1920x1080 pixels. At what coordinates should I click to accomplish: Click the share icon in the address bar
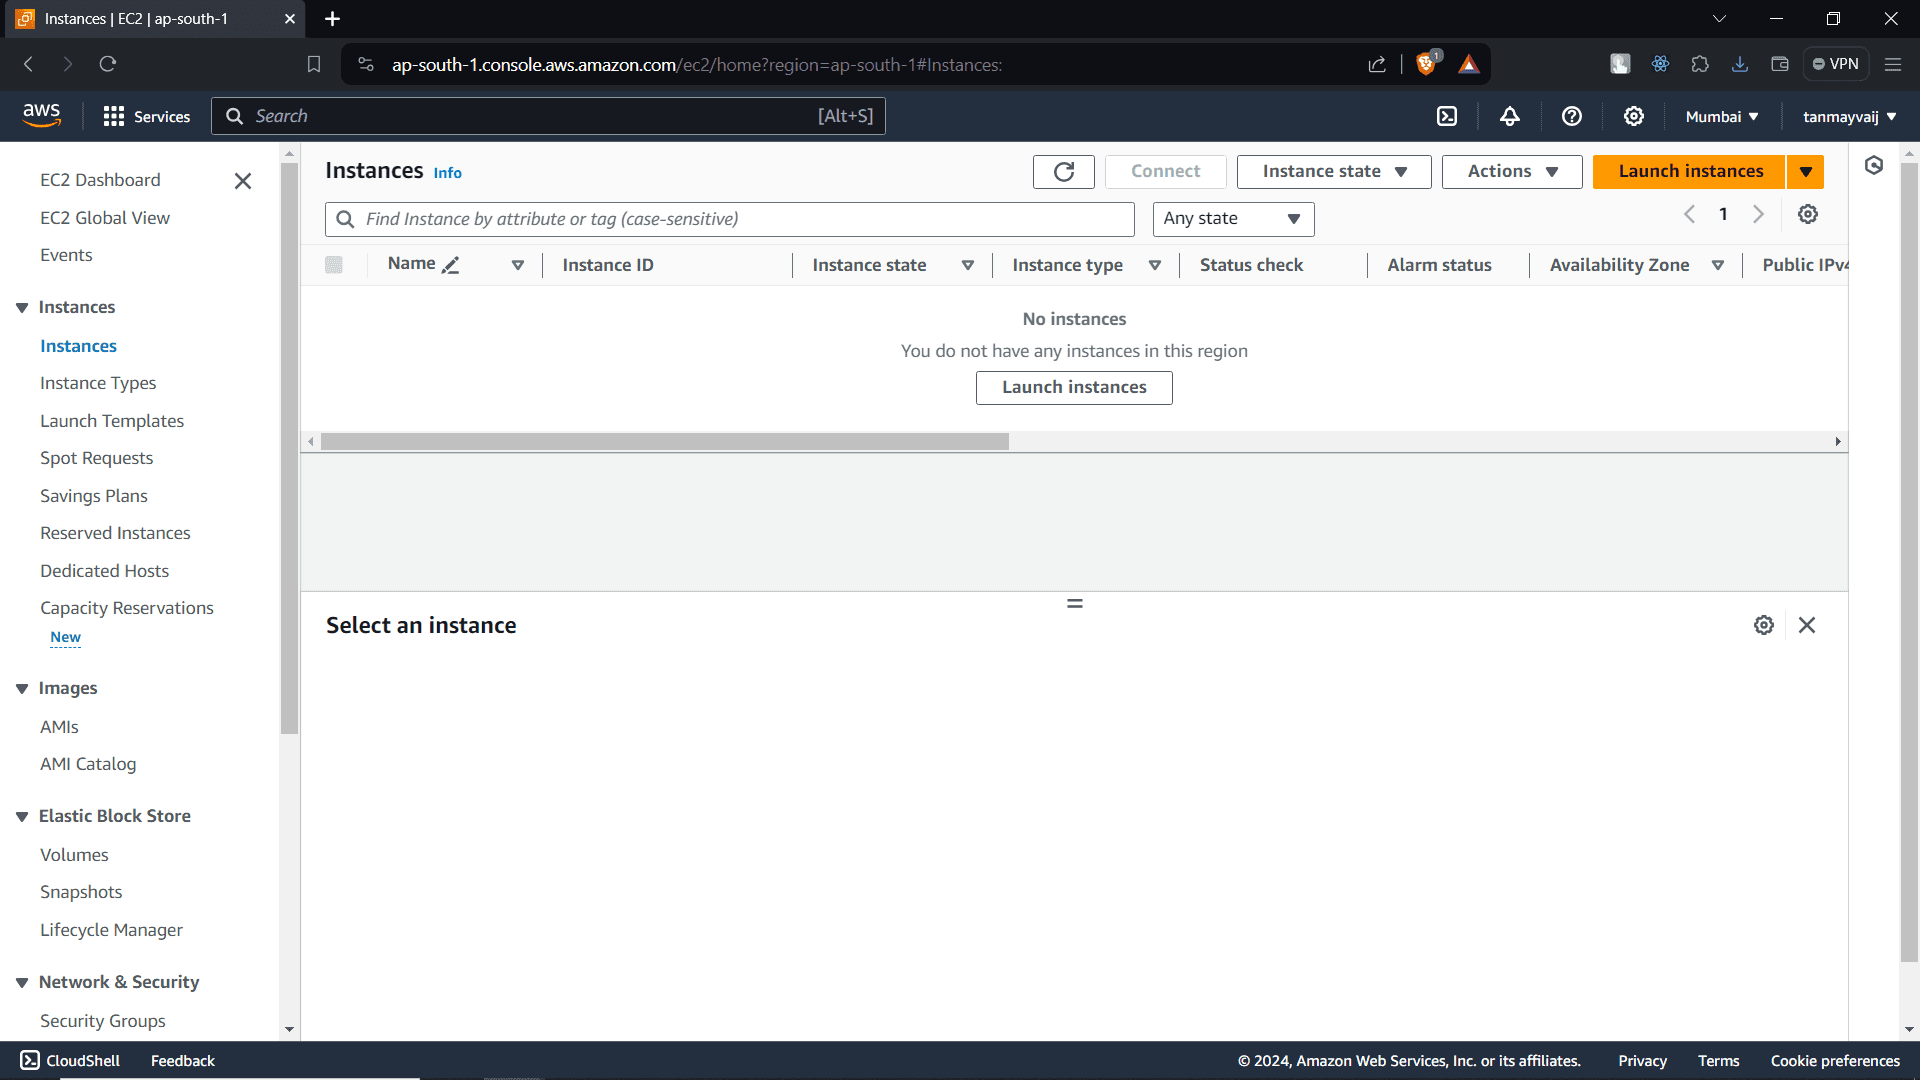point(1377,64)
